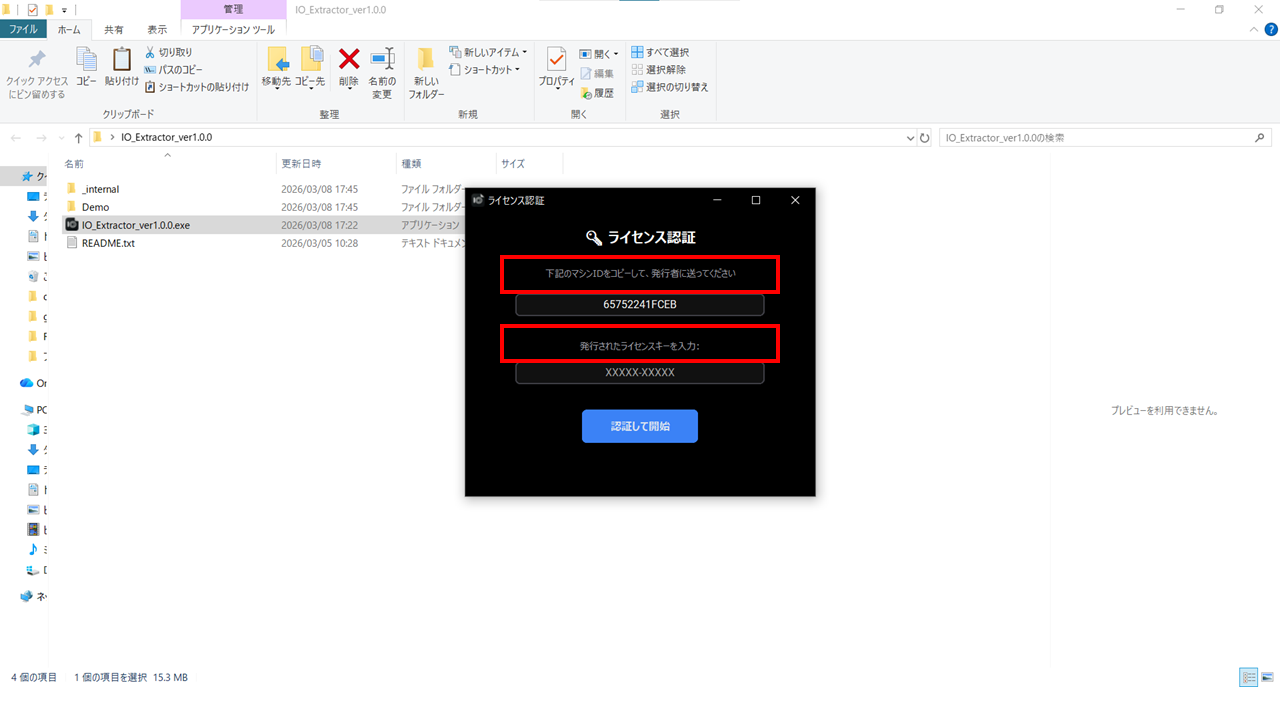Expand the New Item (新しいアイテム) dropdown
The height and width of the screenshot is (720, 1280).
click(x=489, y=52)
